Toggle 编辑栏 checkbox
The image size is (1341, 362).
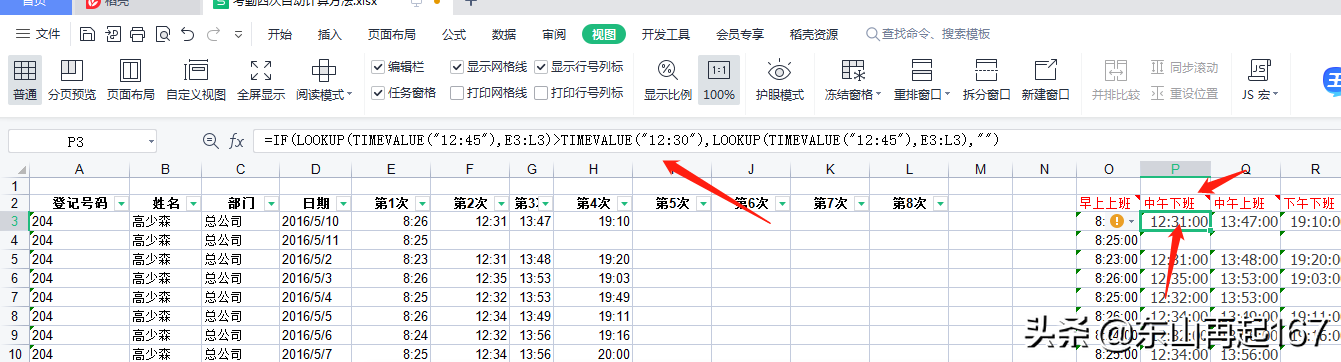(378, 68)
